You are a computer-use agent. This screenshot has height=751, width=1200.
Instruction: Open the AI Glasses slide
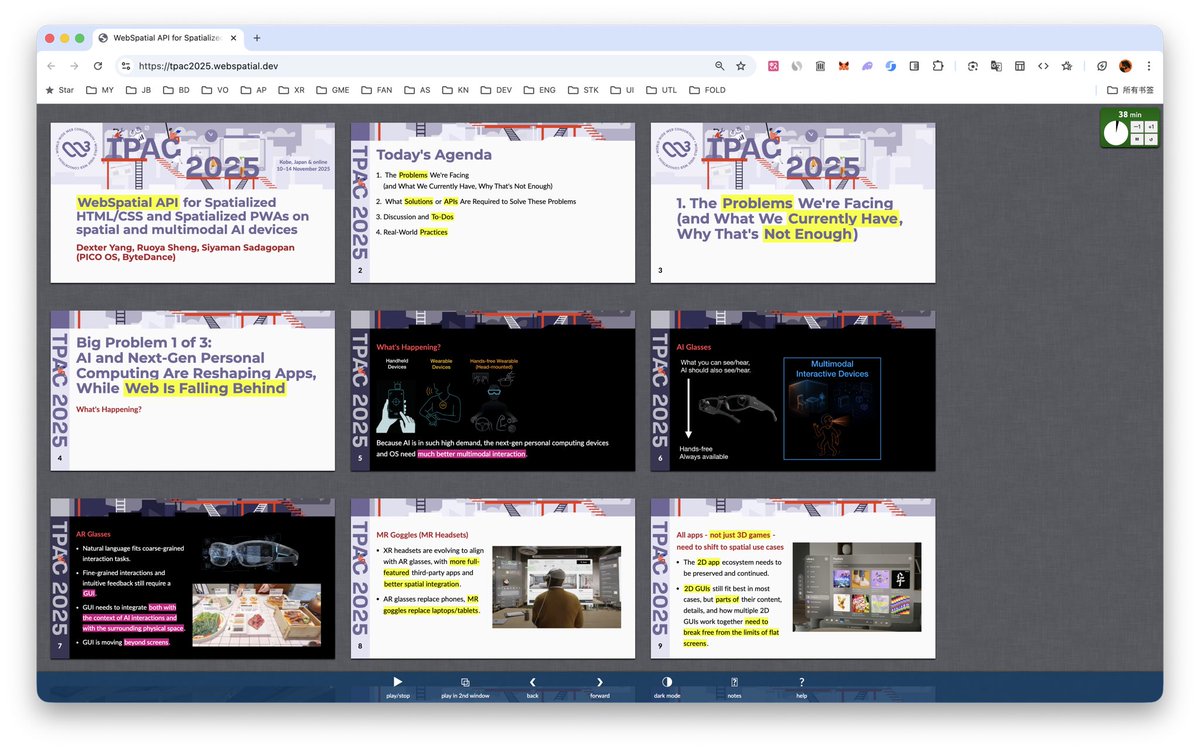pyautogui.click(x=793, y=391)
